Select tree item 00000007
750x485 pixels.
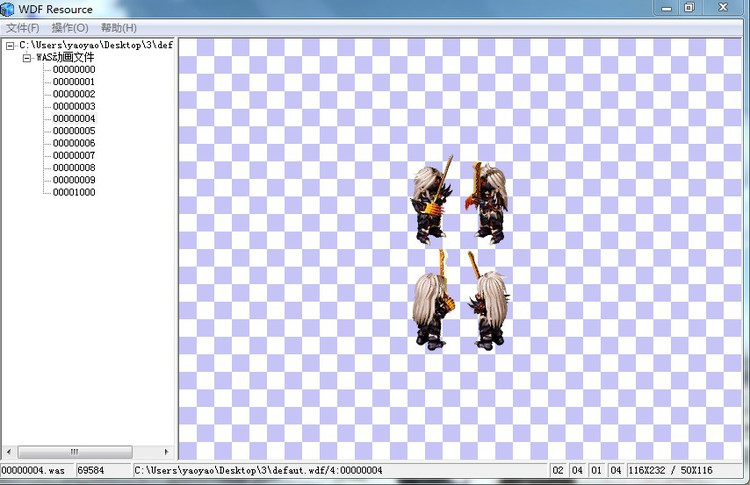coord(74,156)
